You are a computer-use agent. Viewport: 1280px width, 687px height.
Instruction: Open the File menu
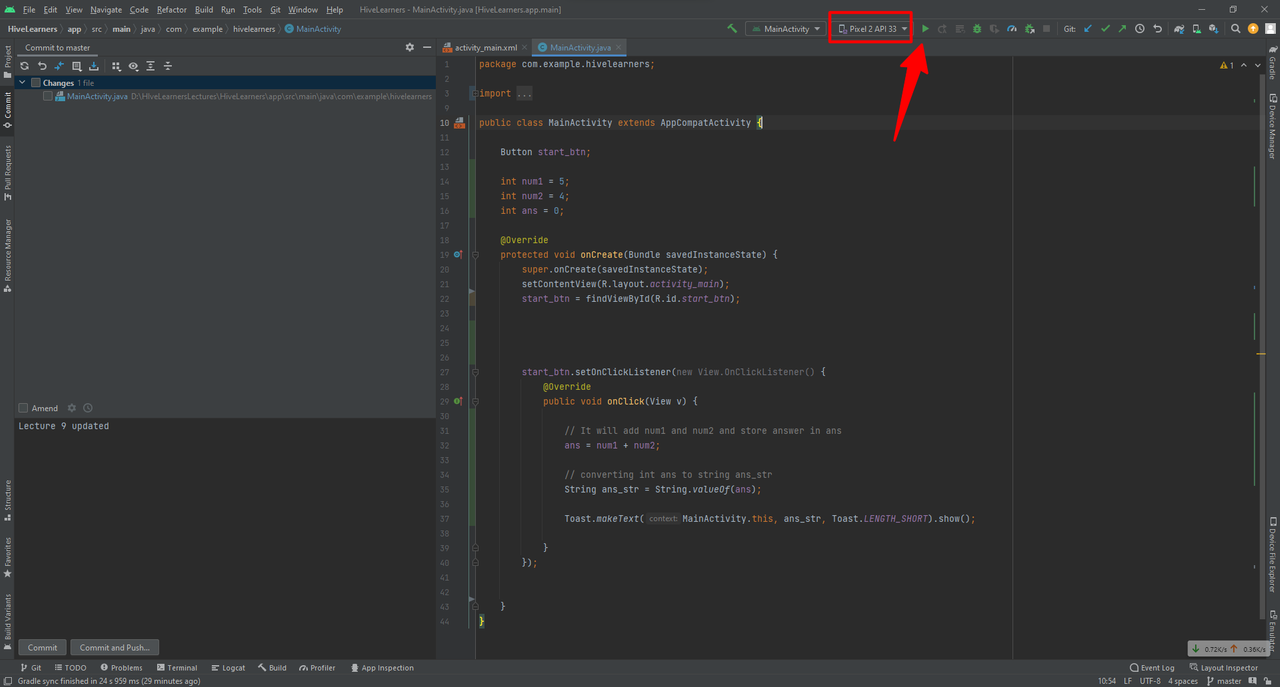[29, 10]
